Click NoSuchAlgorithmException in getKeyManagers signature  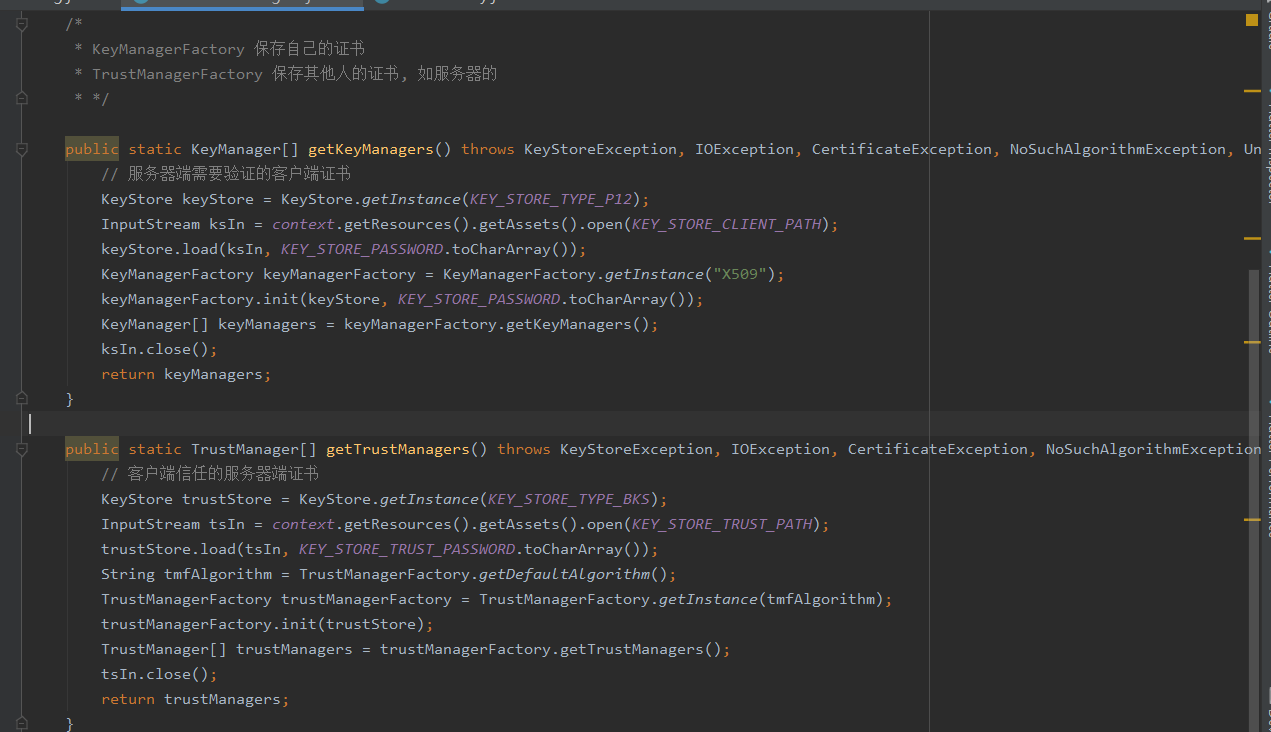pos(1117,149)
